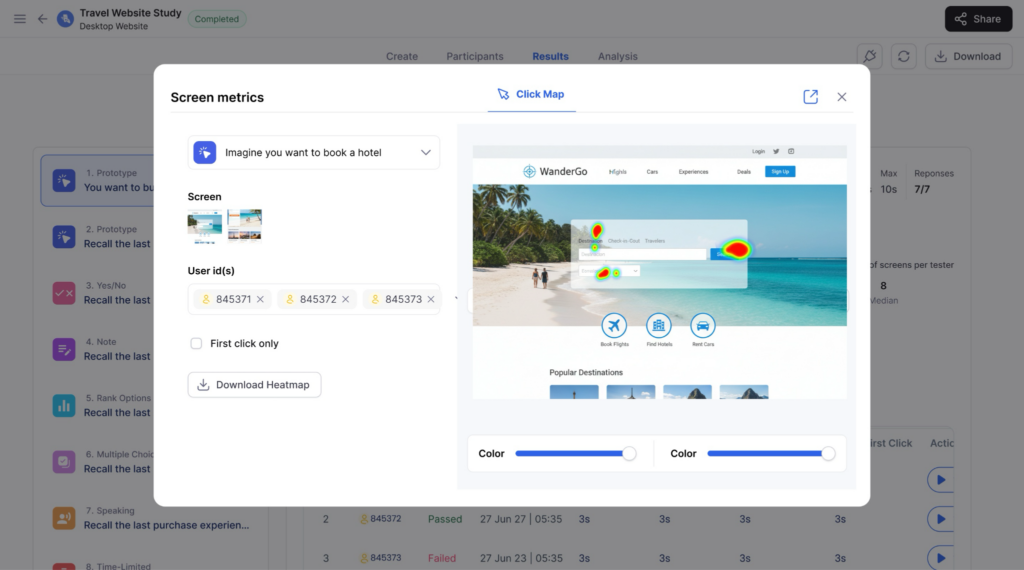Click the Book Flights airplane icon
This screenshot has width=1024, height=570.
pos(614,325)
